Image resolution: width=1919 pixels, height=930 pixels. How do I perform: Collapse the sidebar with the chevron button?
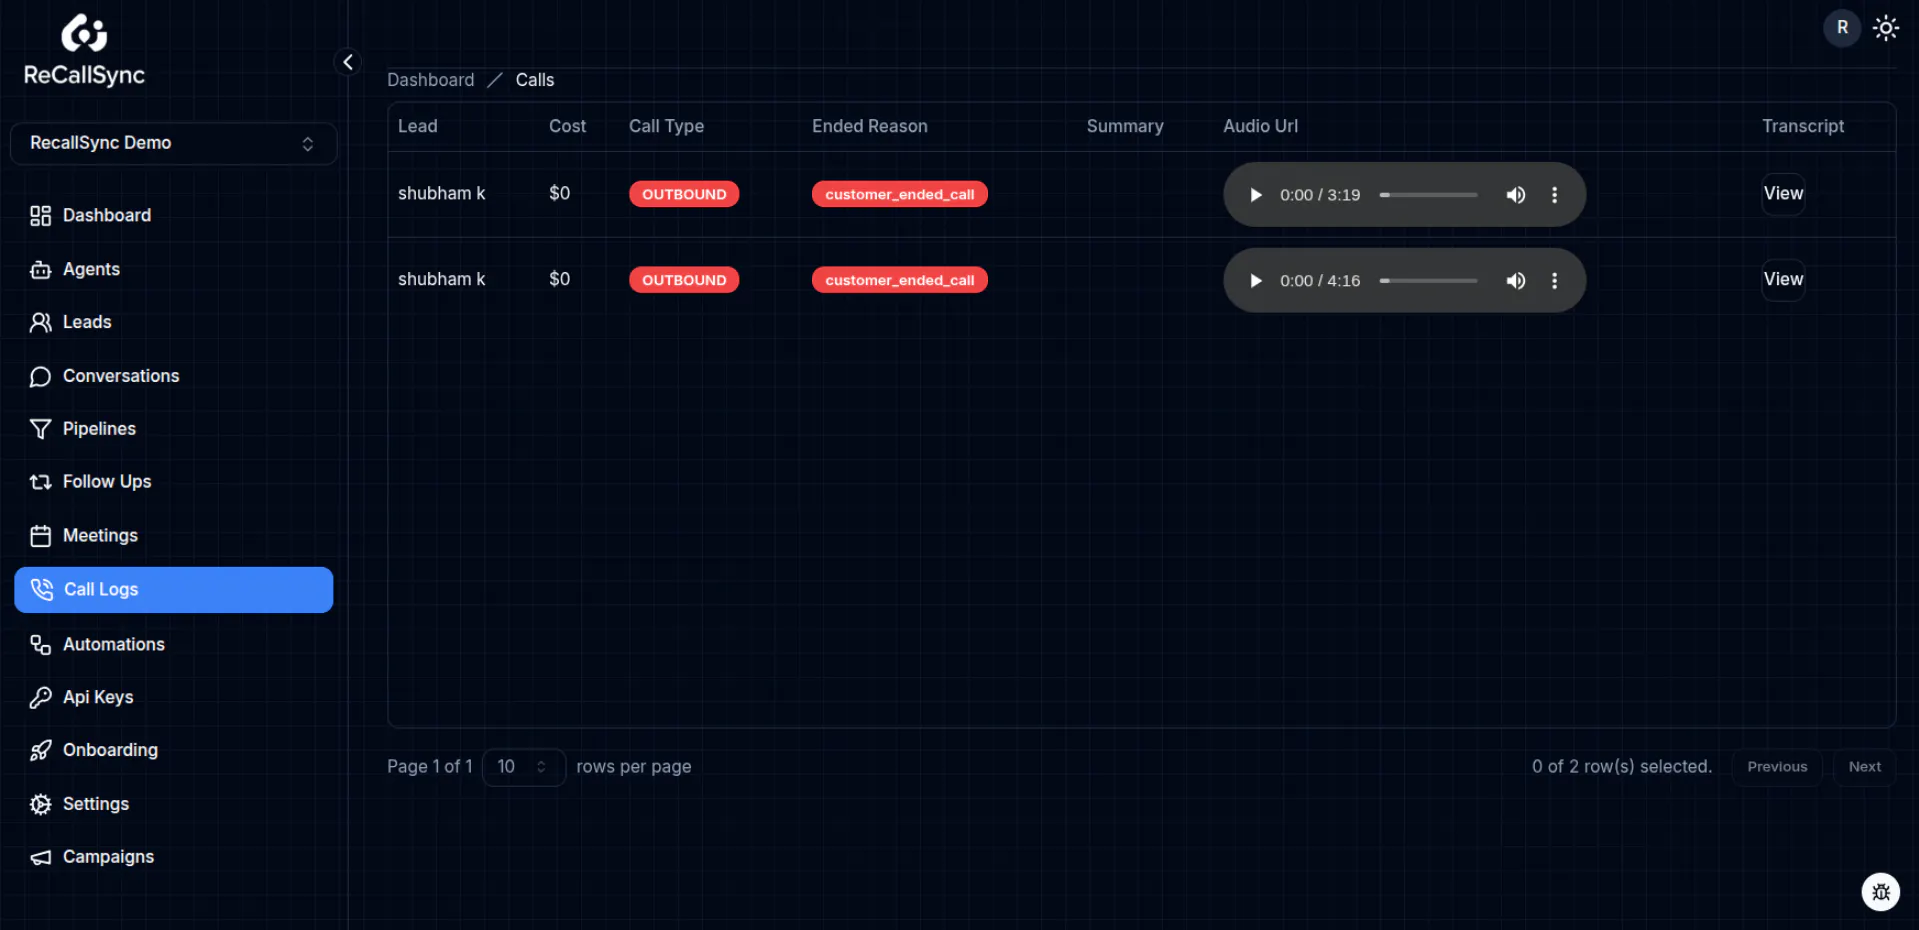(348, 62)
